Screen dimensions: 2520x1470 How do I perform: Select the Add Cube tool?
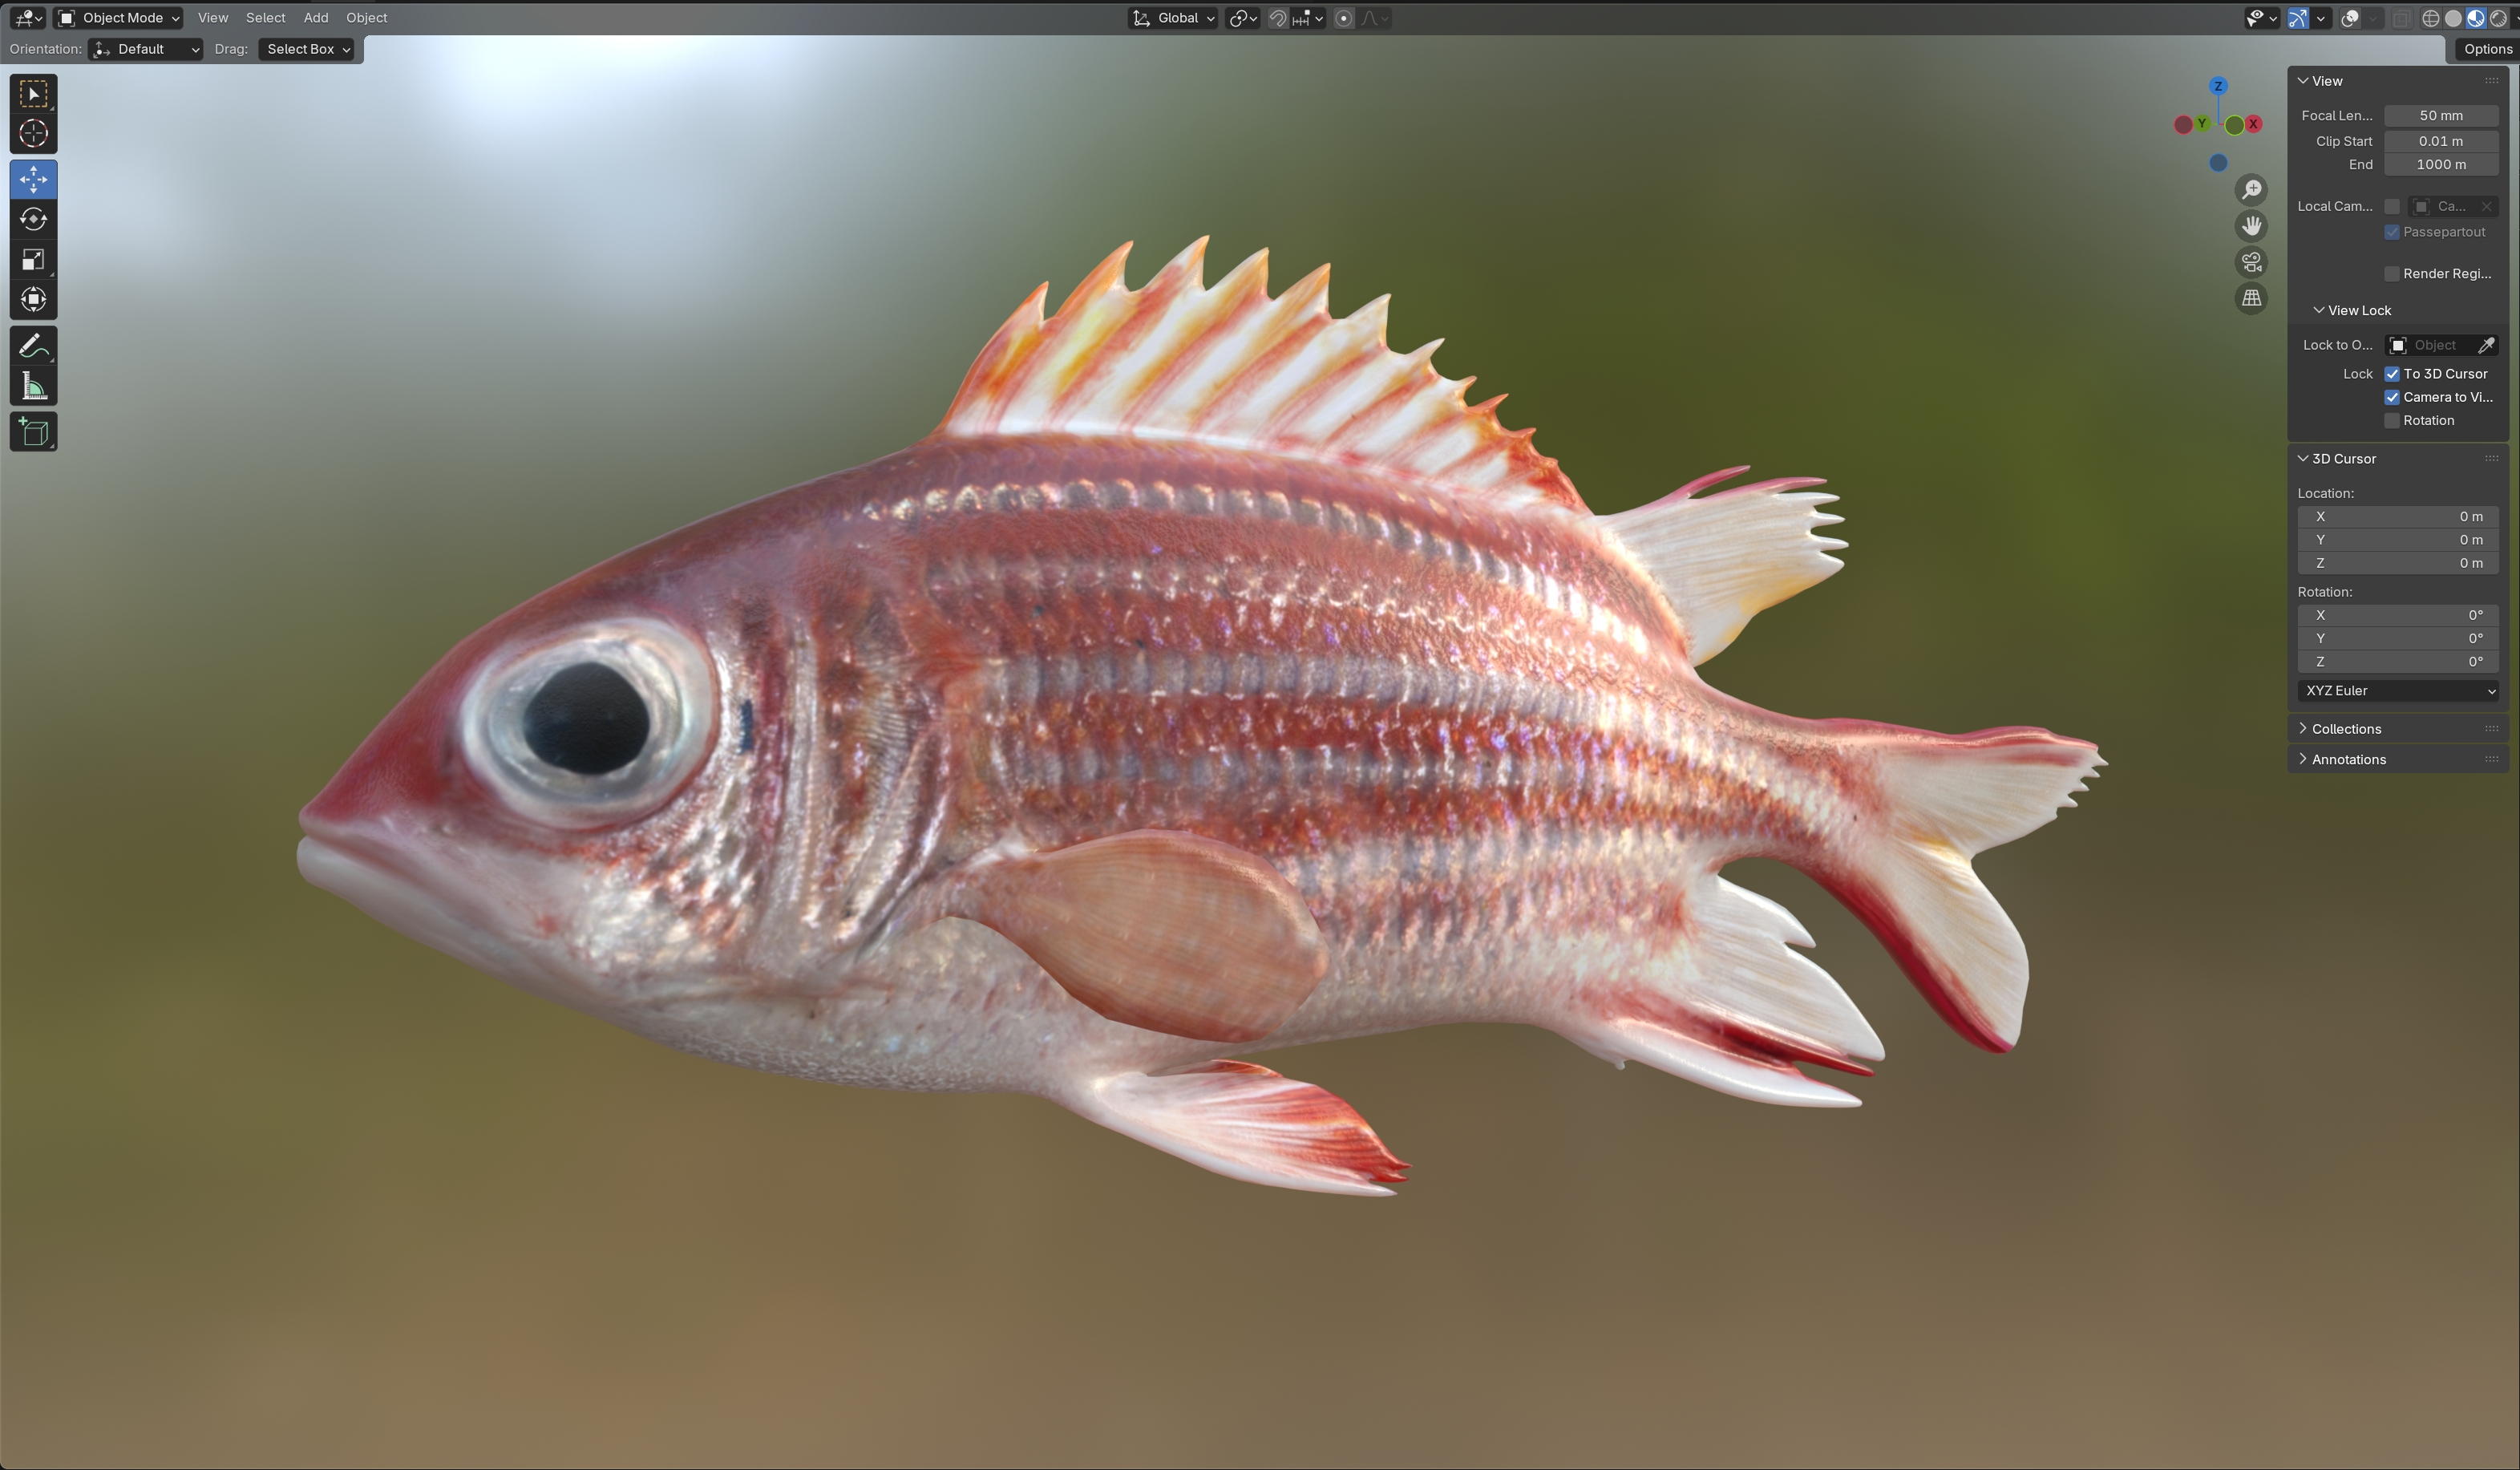[x=33, y=432]
